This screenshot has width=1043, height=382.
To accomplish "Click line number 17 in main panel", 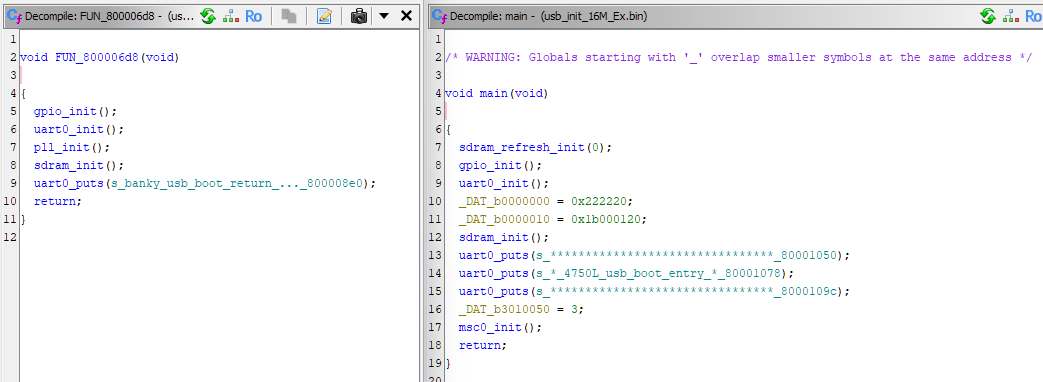I will point(435,327).
